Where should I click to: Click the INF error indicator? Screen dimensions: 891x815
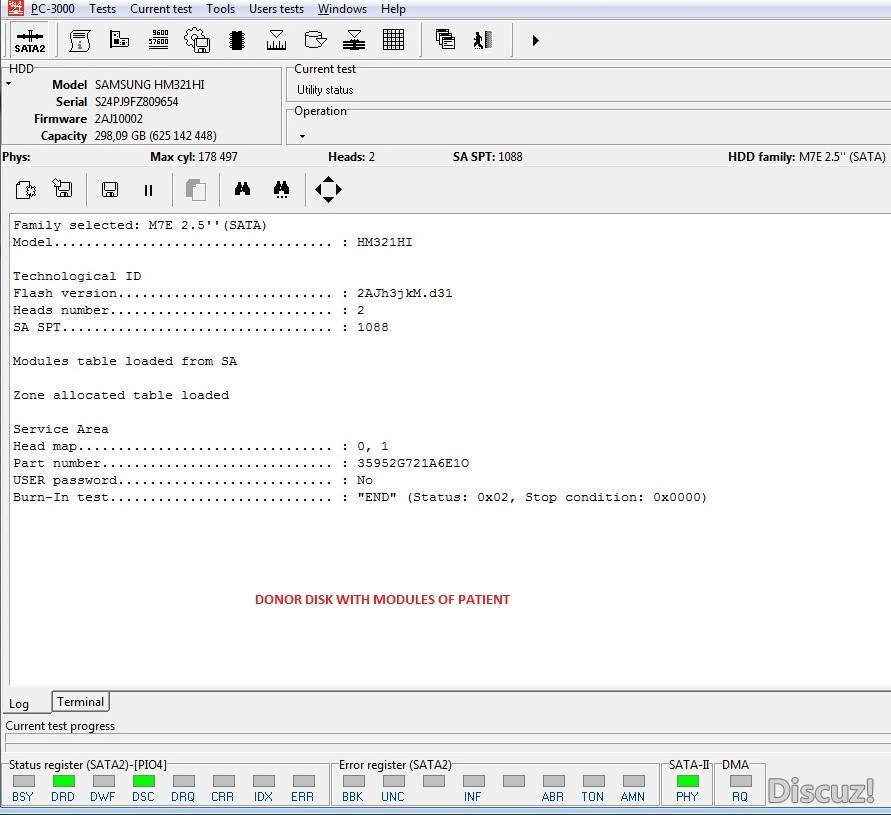click(x=473, y=781)
